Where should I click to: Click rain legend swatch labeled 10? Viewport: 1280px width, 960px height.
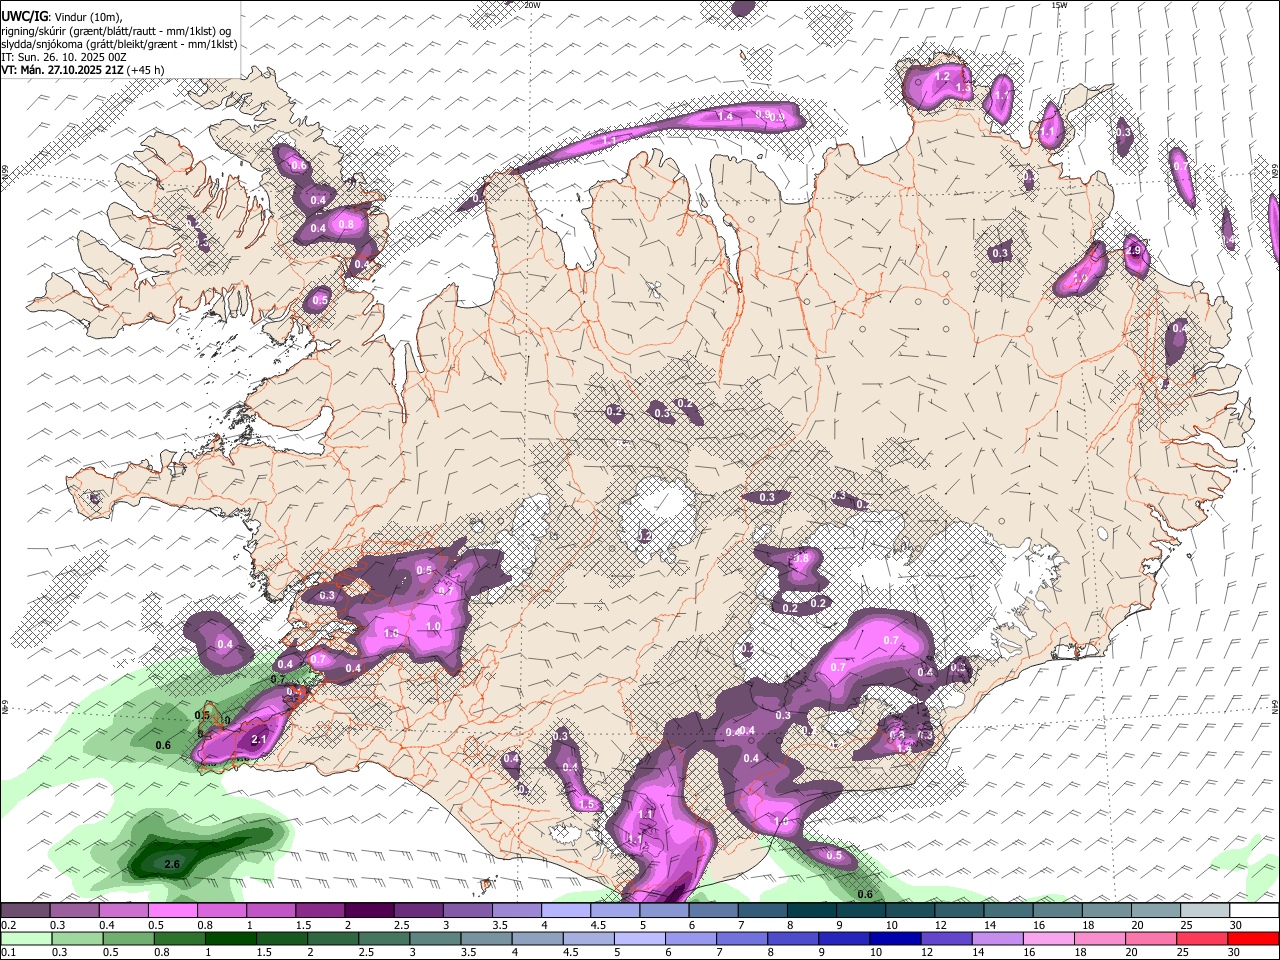coord(896,938)
